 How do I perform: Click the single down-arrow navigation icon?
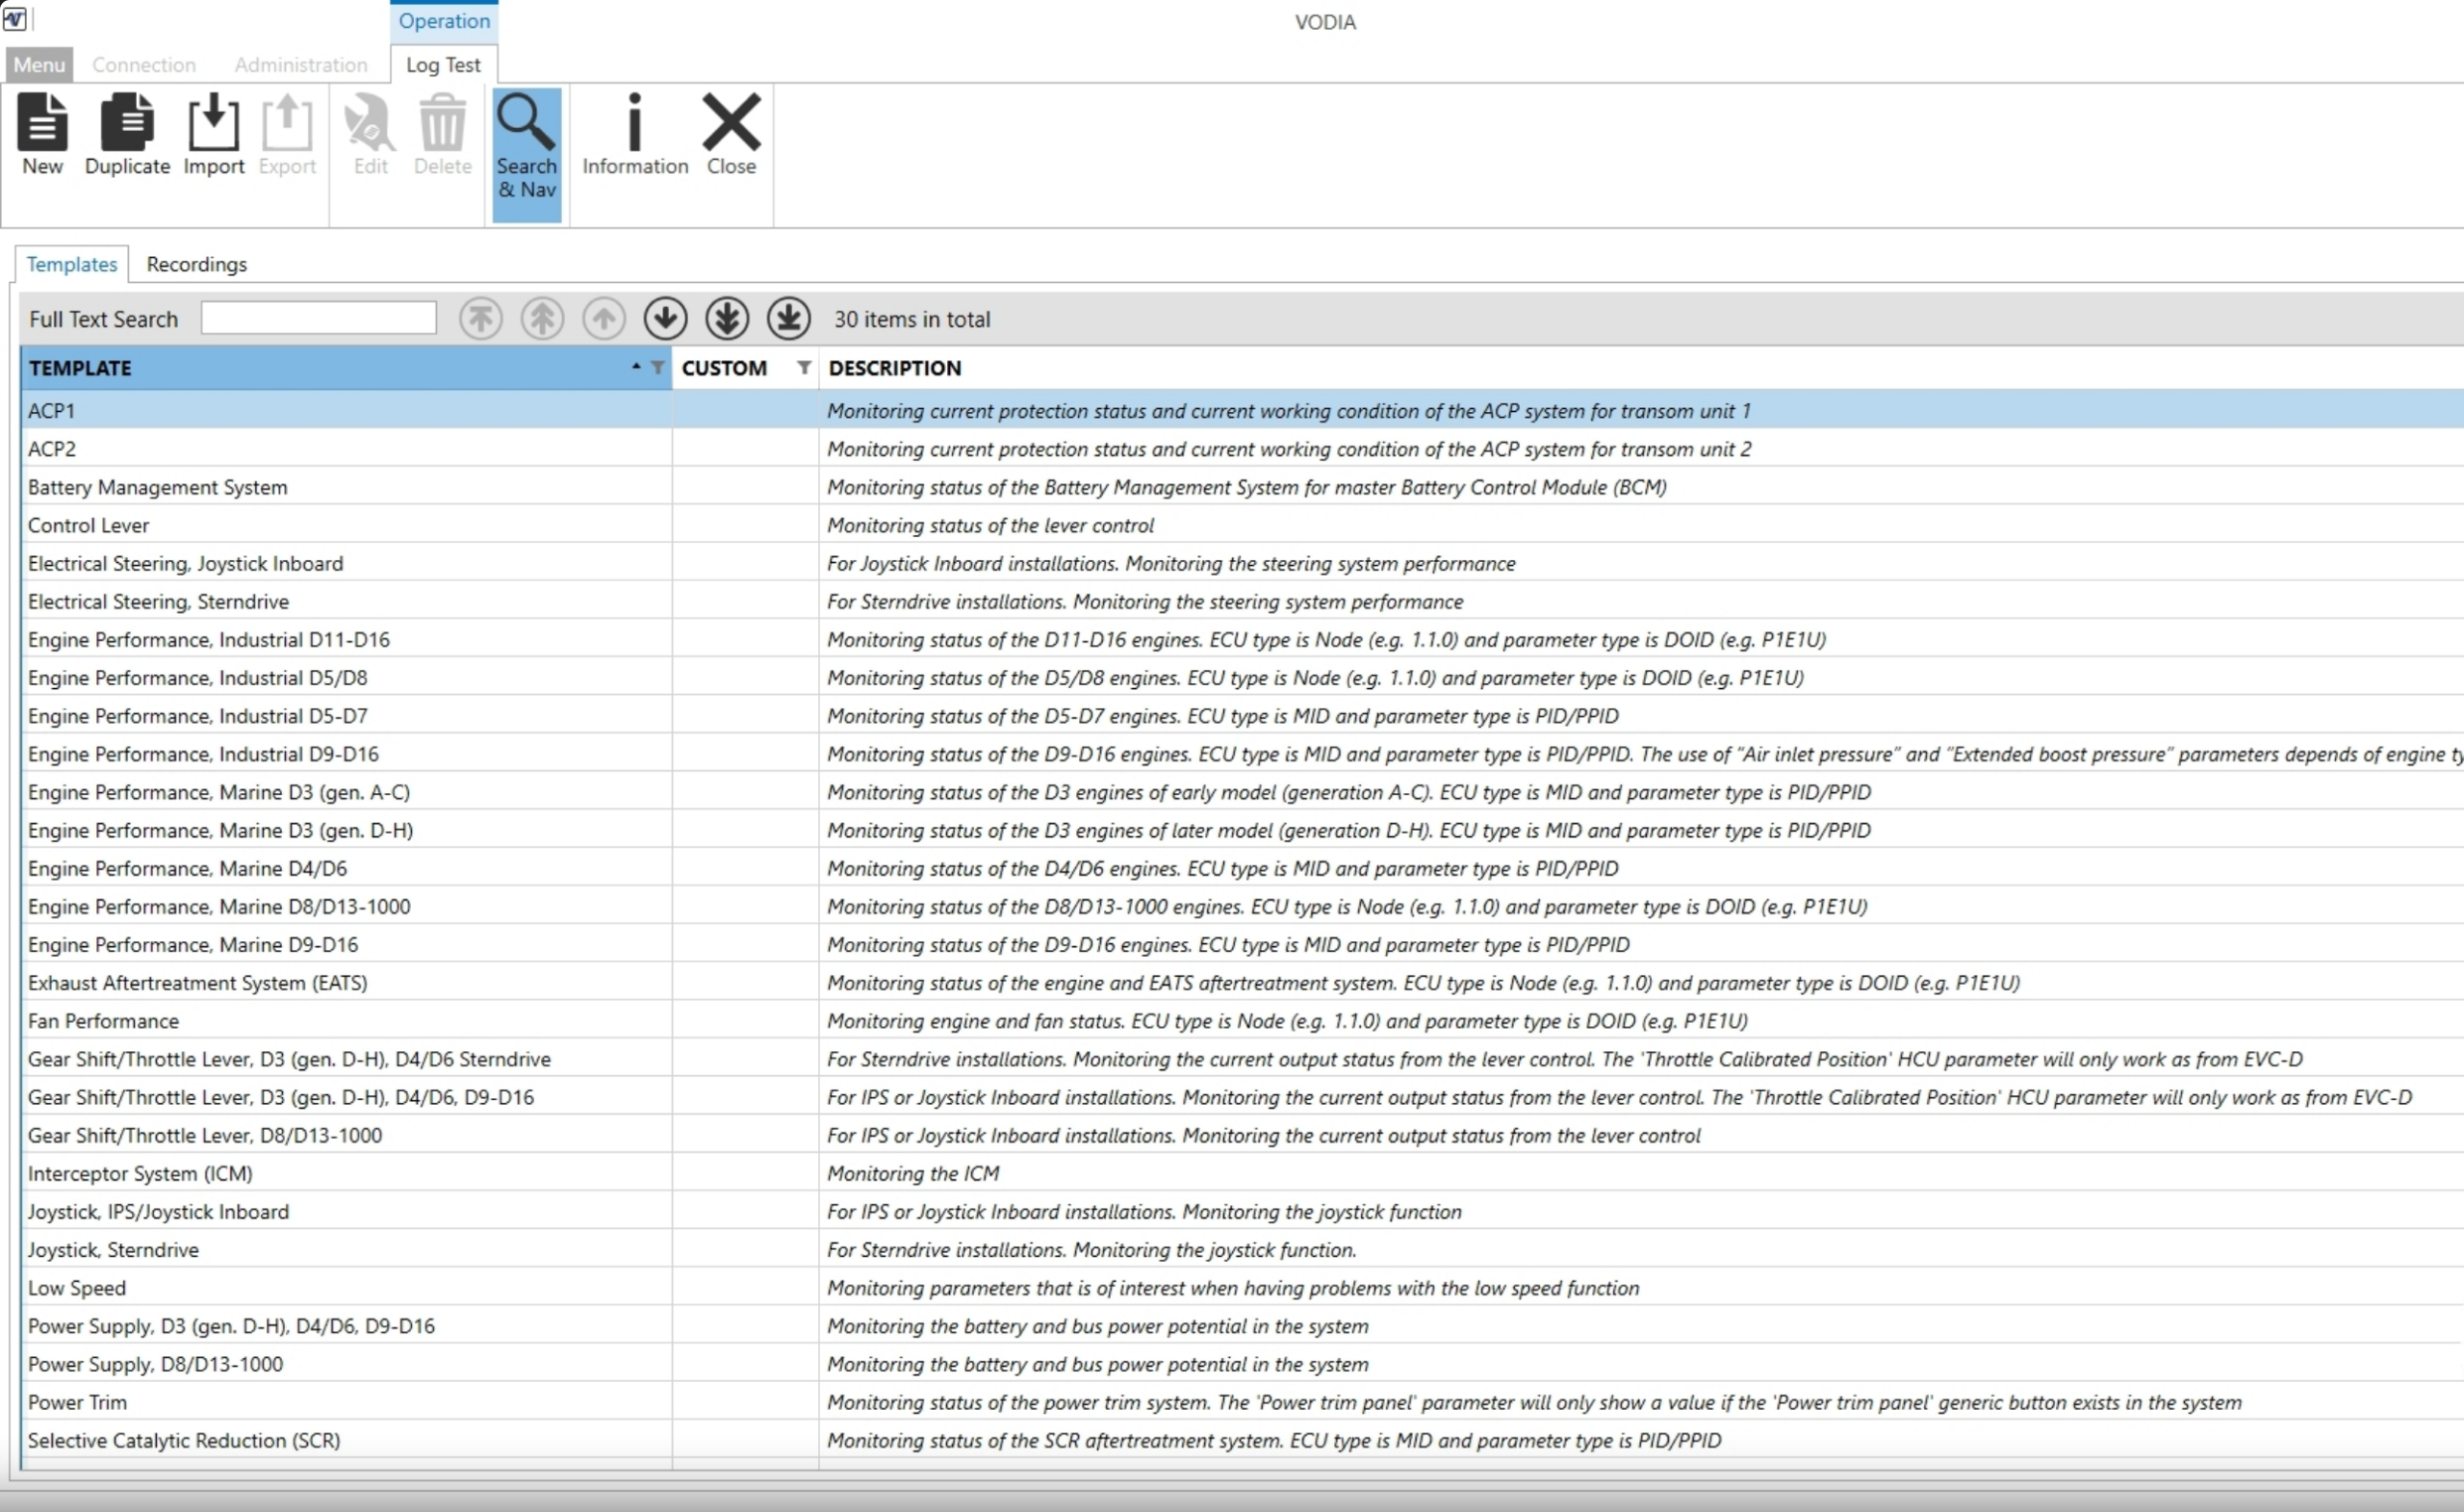coord(665,319)
